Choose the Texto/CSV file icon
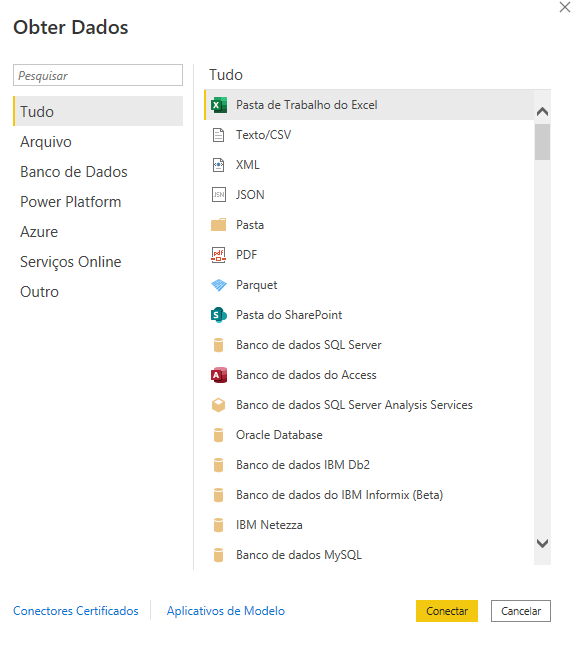 pyautogui.click(x=218, y=135)
